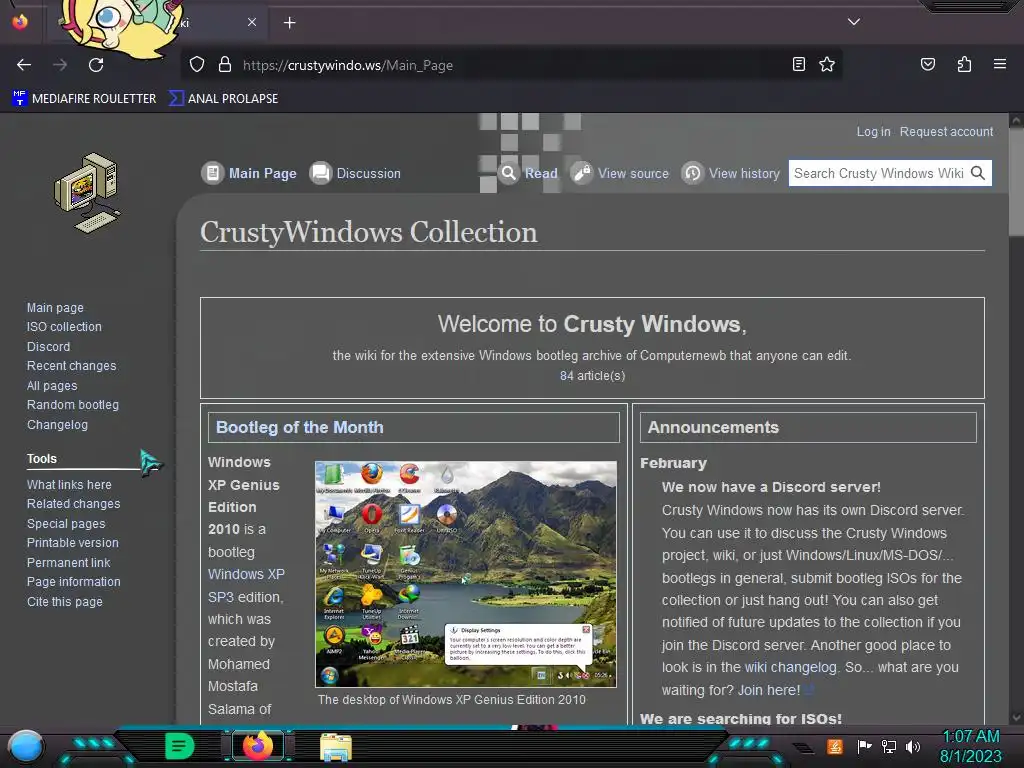Open the Genius Edition desktop thumbnail

466,574
